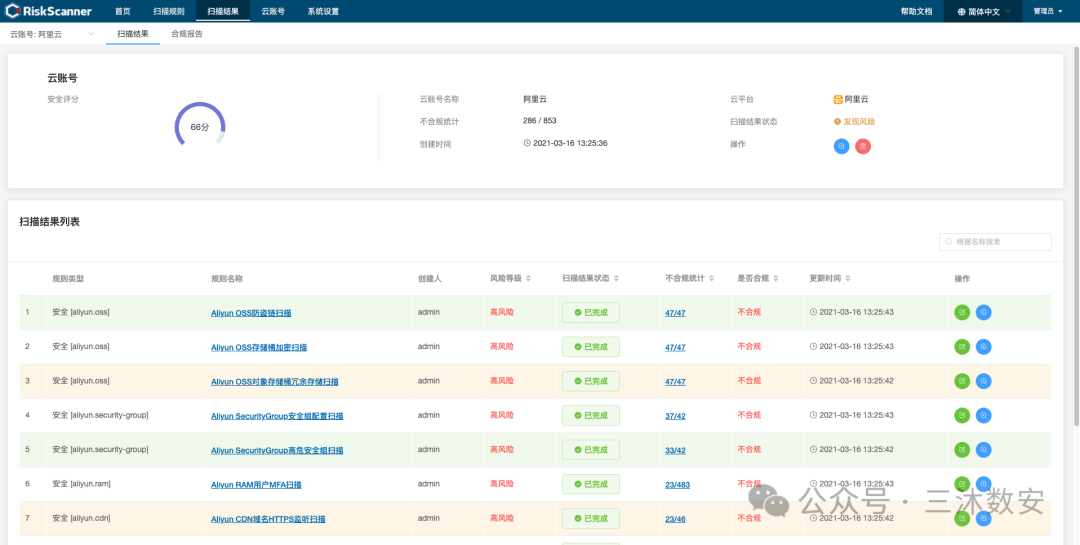The height and width of the screenshot is (545, 1080).
Task: Click green edit icon for CDN域名HTTPS监听扫描 row
Action: tap(962, 519)
